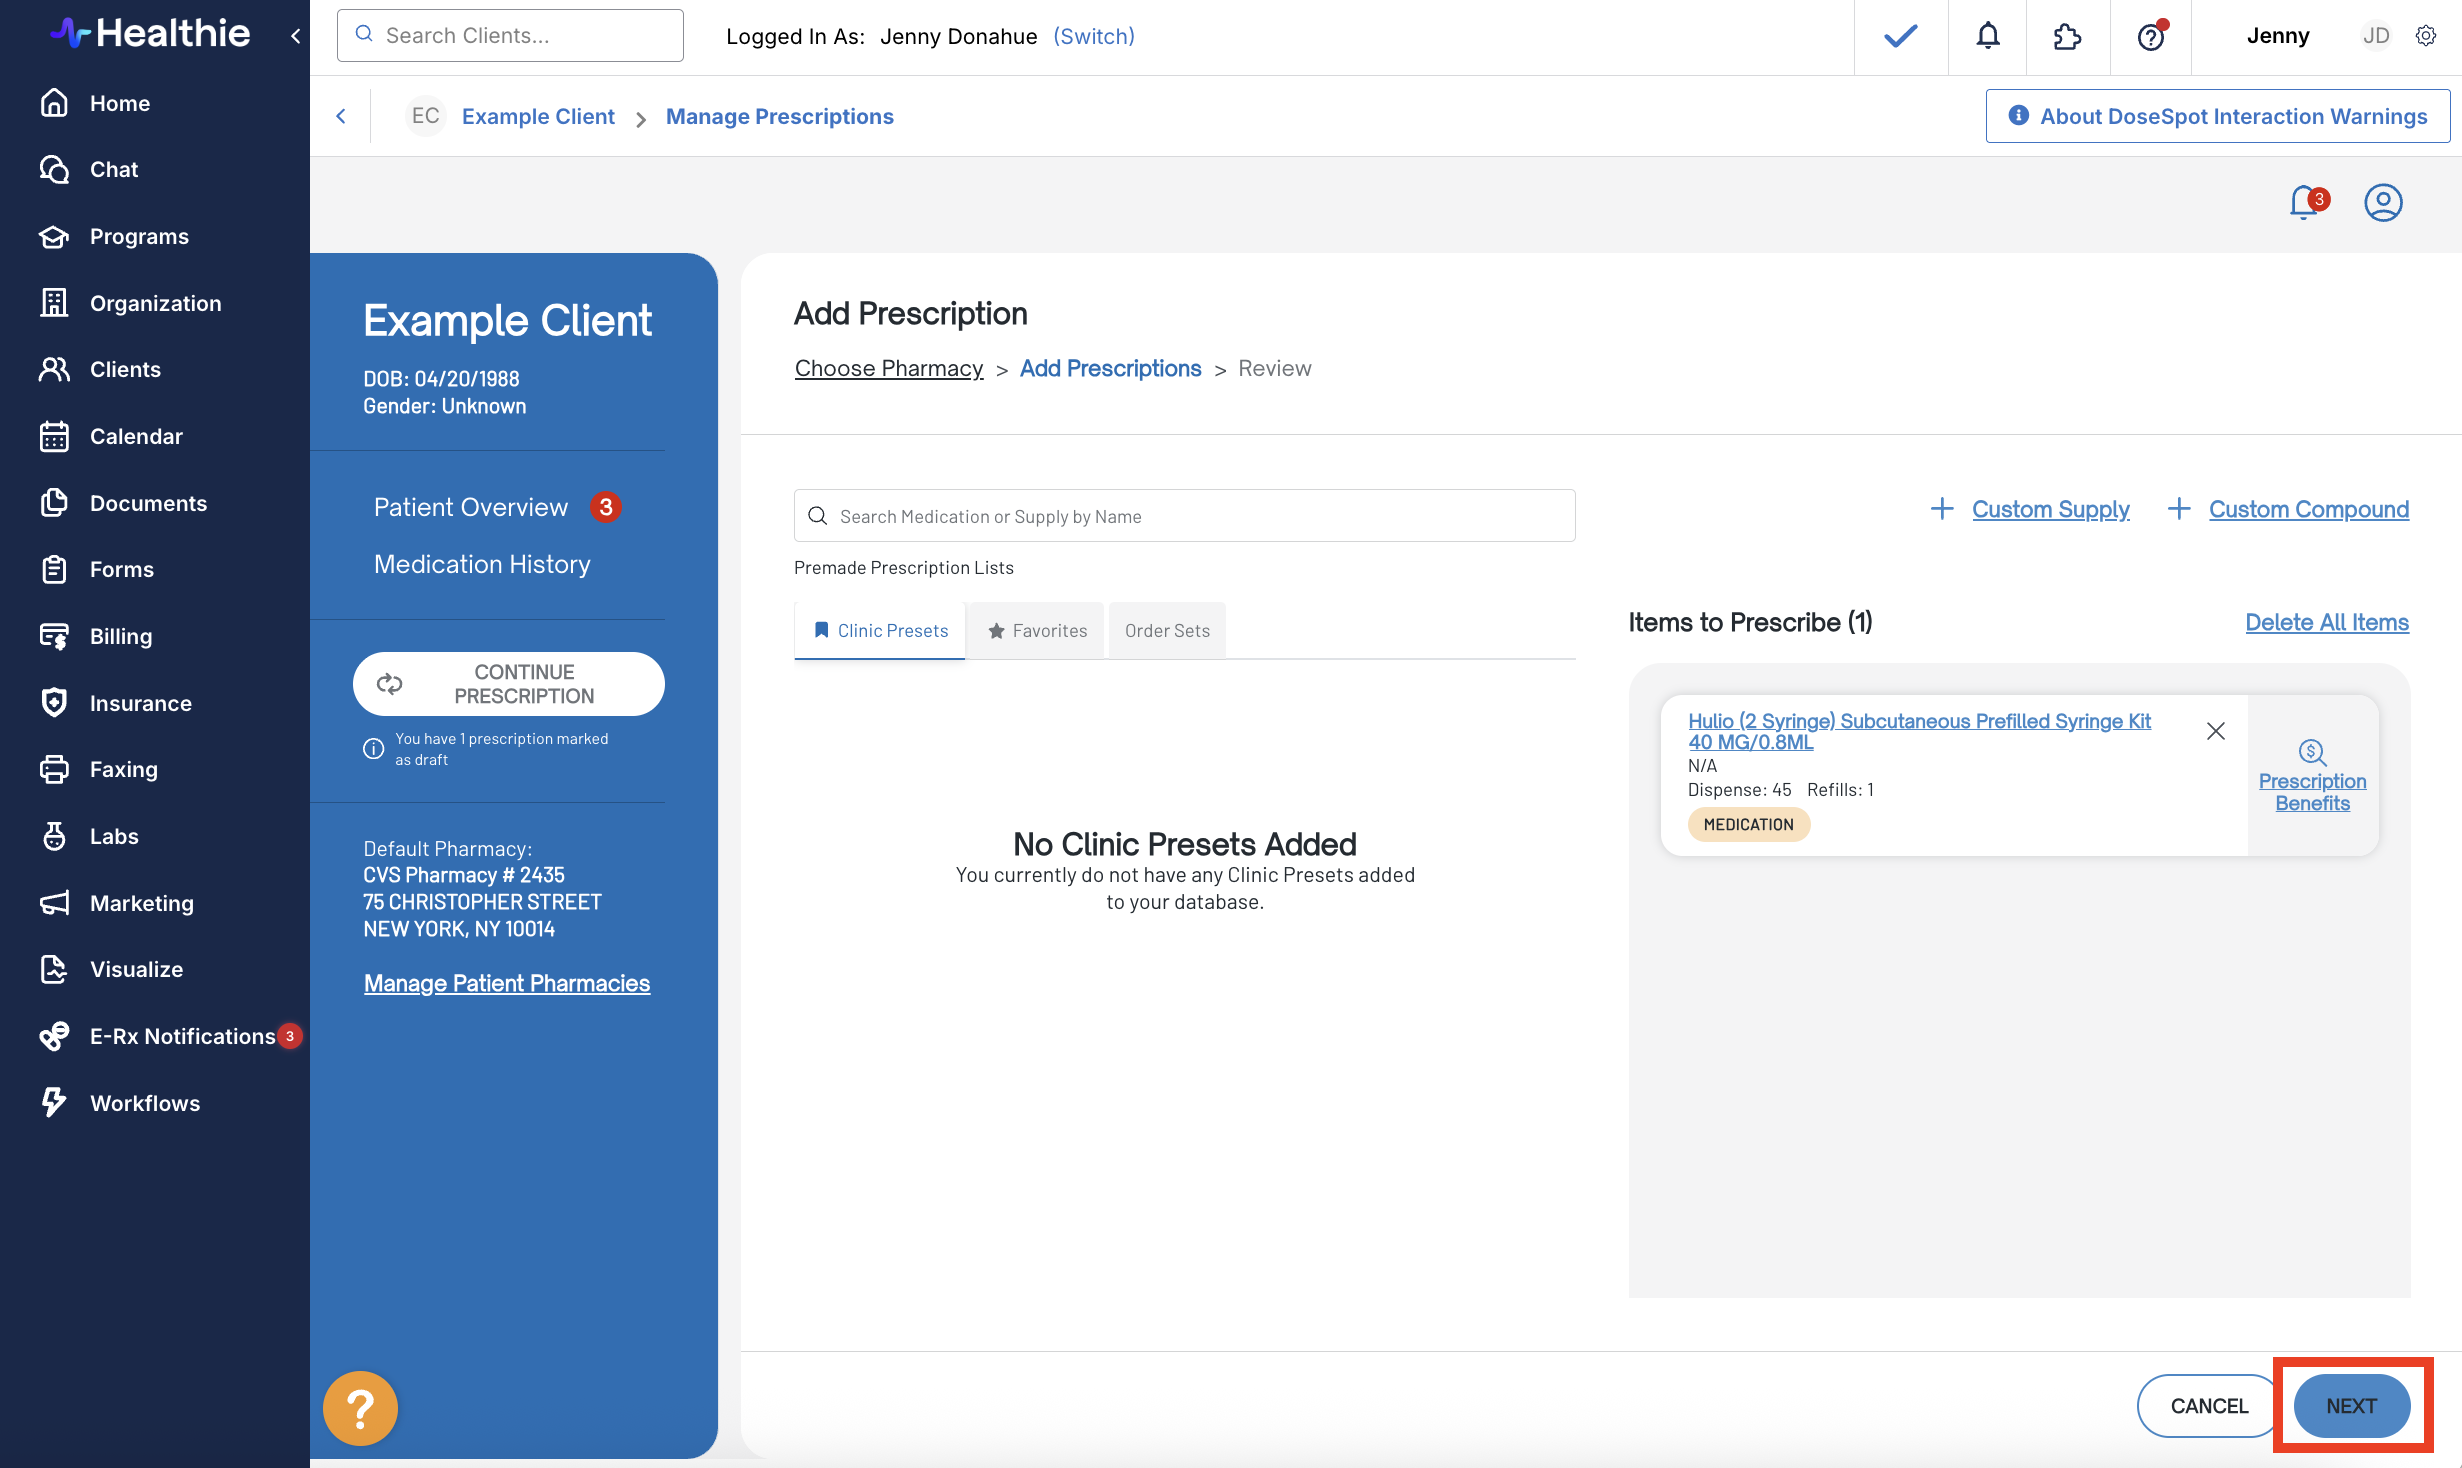Viewport: 2462px width, 1468px height.
Task: Click Delete All Items link
Action: 2326,622
